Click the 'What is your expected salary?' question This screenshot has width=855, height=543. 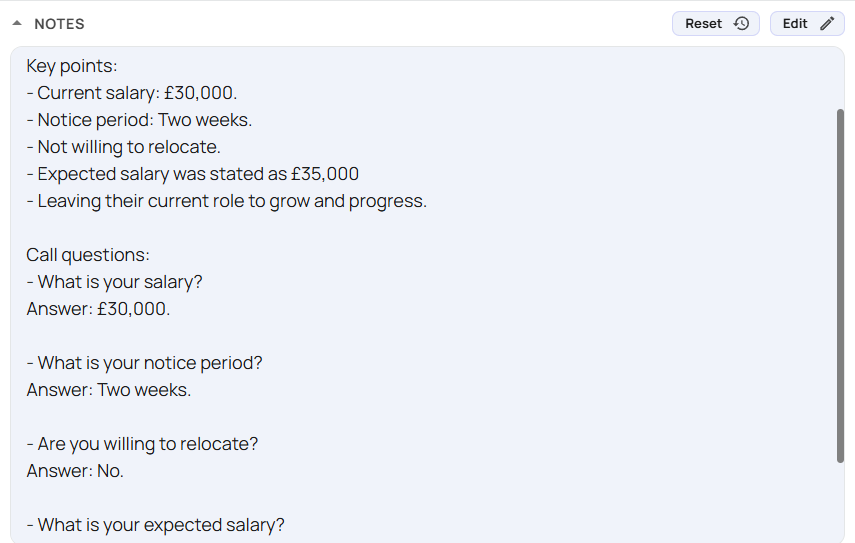tap(155, 525)
